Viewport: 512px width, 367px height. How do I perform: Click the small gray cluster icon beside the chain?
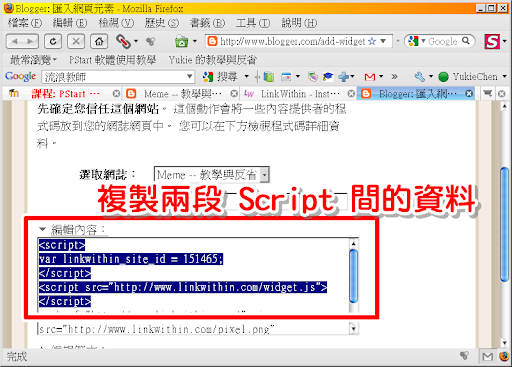point(151,41)
